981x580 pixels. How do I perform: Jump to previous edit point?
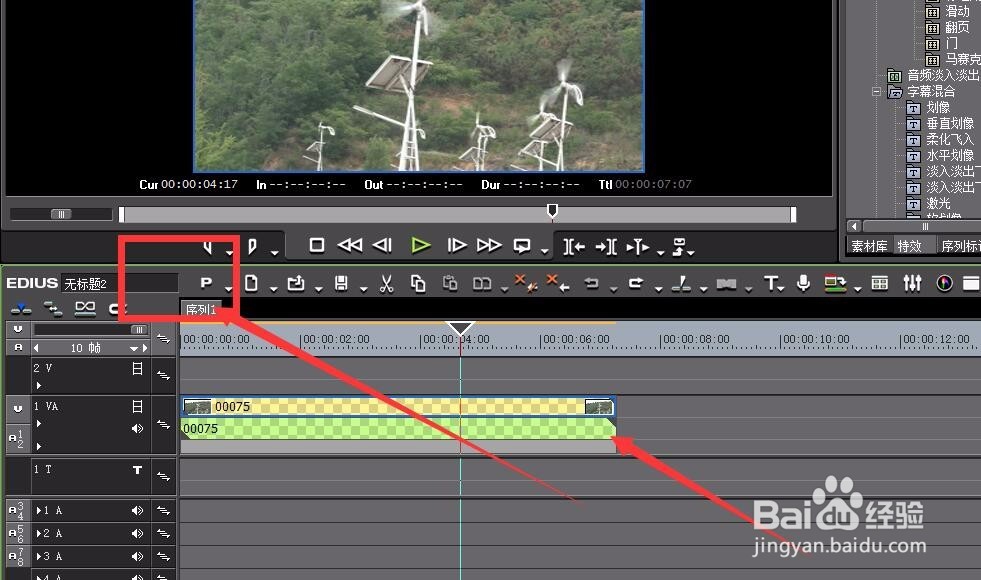(574, 247)
